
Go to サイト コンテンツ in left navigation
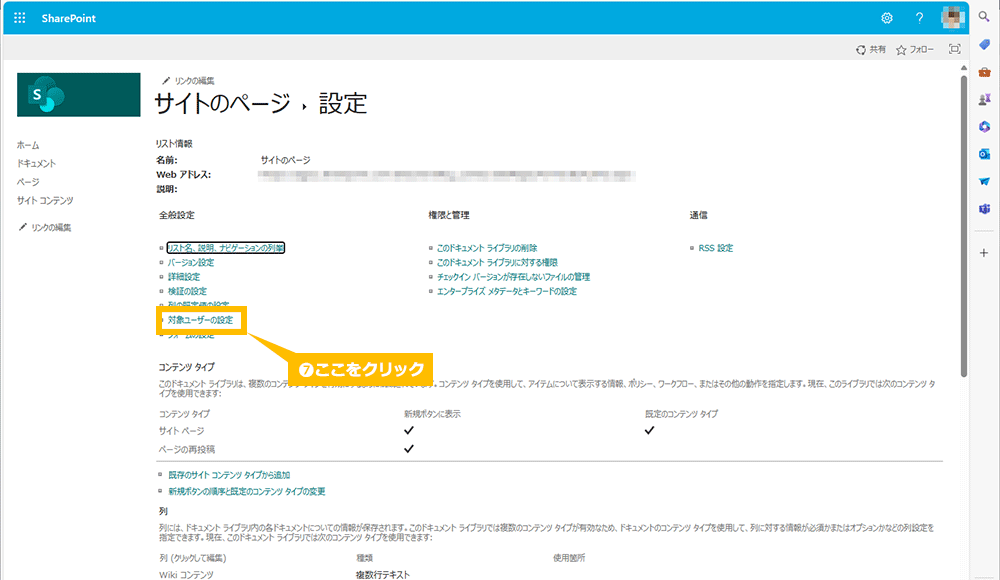pyautogui.click(x=45, y=200)
